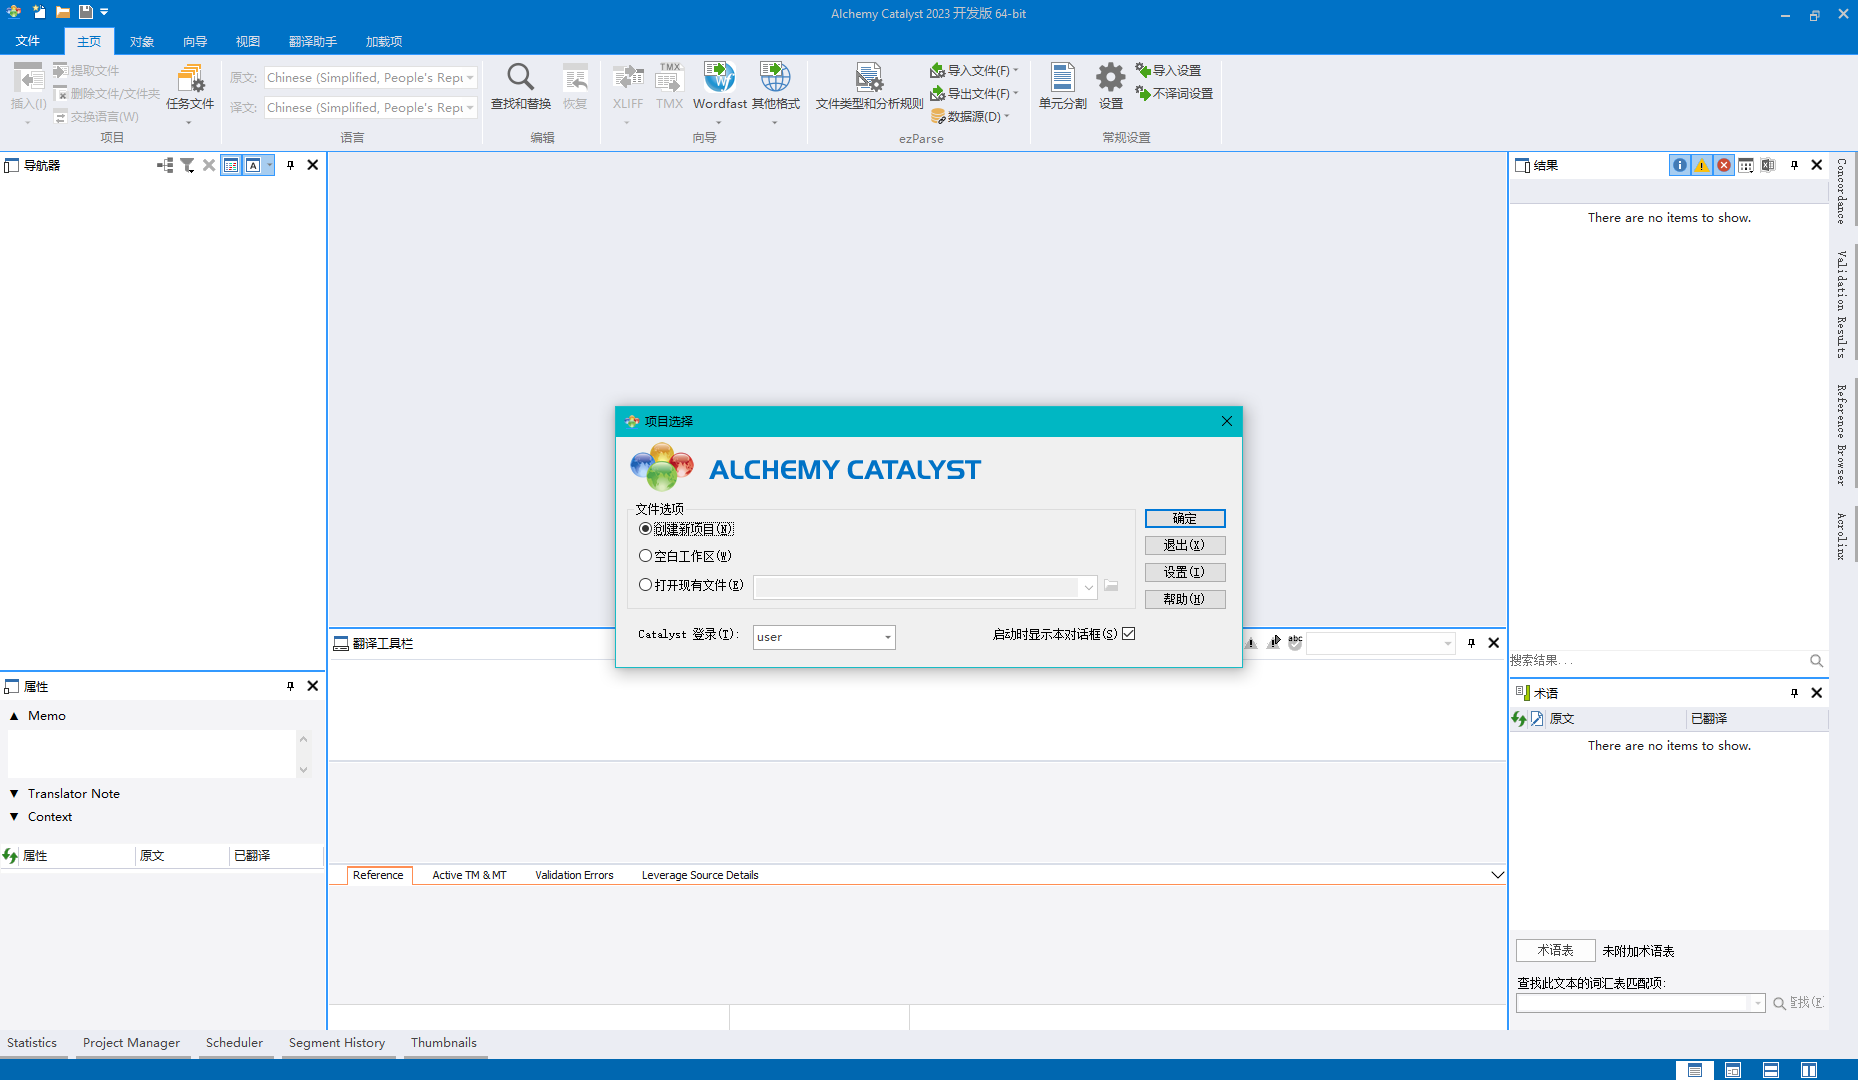Click the Memo scrollbar down arrow
Screen dimensions: 1858x1080
303,770
